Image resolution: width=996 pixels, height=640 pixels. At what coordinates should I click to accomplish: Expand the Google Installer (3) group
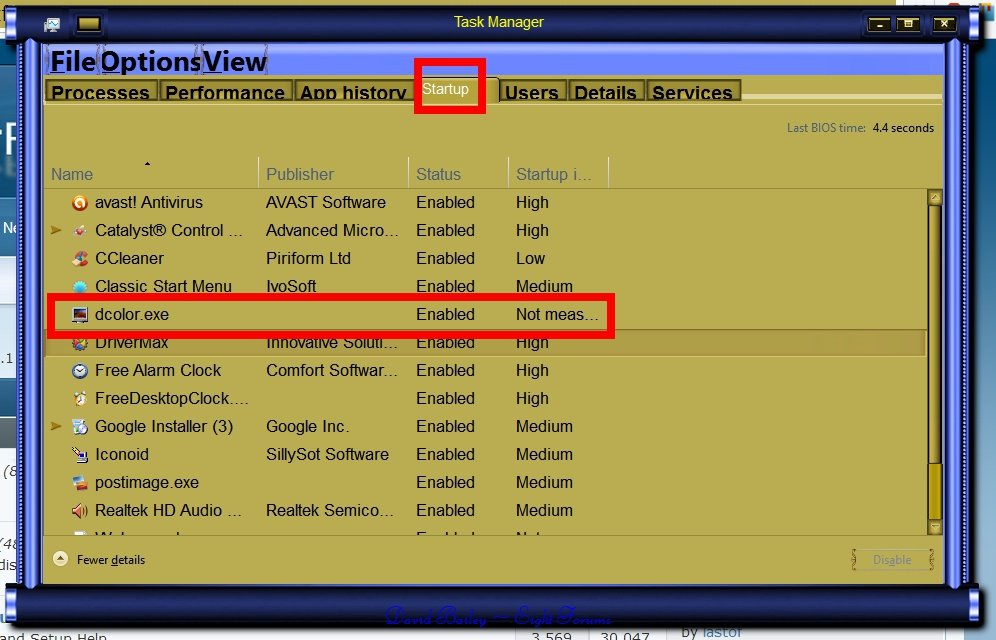[56, 427]
